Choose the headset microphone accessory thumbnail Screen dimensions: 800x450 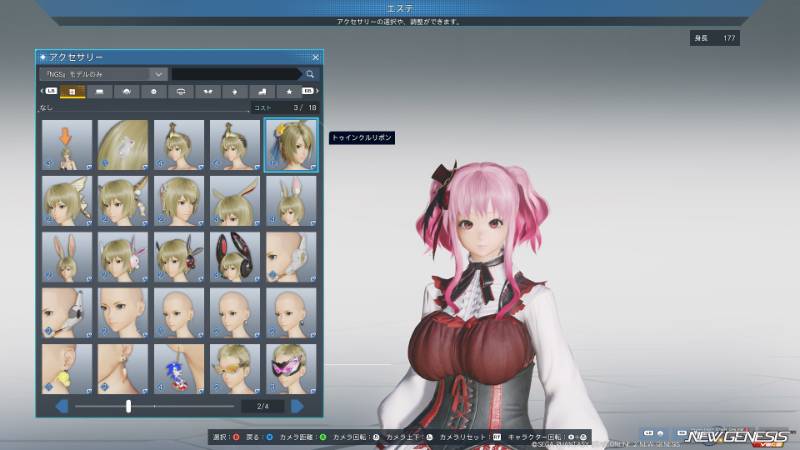tap(67, 313)
